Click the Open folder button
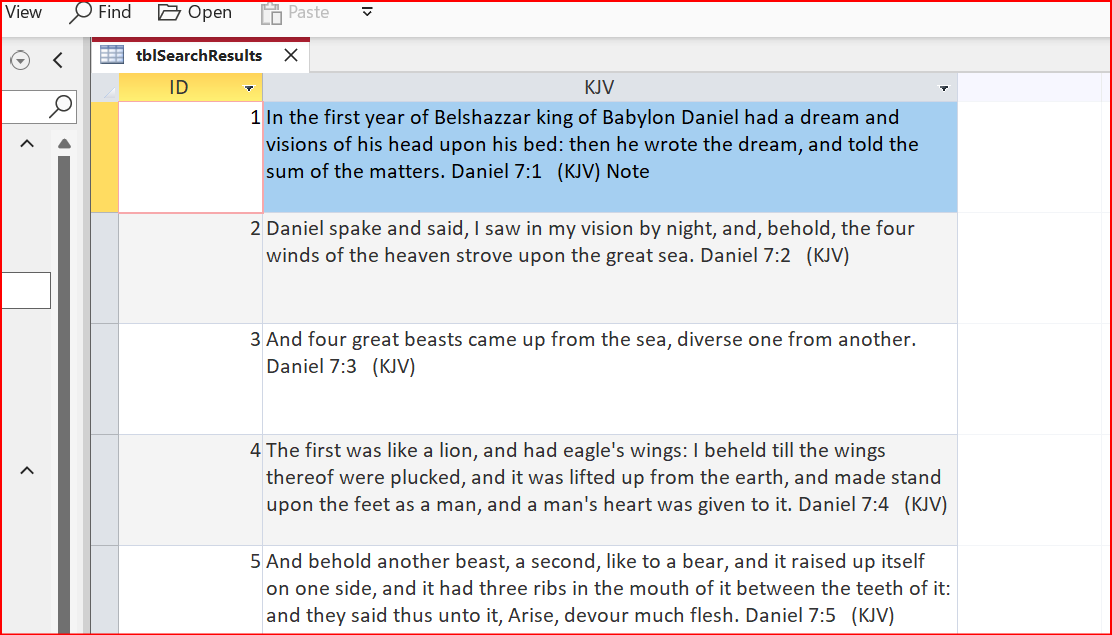 [195, 13]
